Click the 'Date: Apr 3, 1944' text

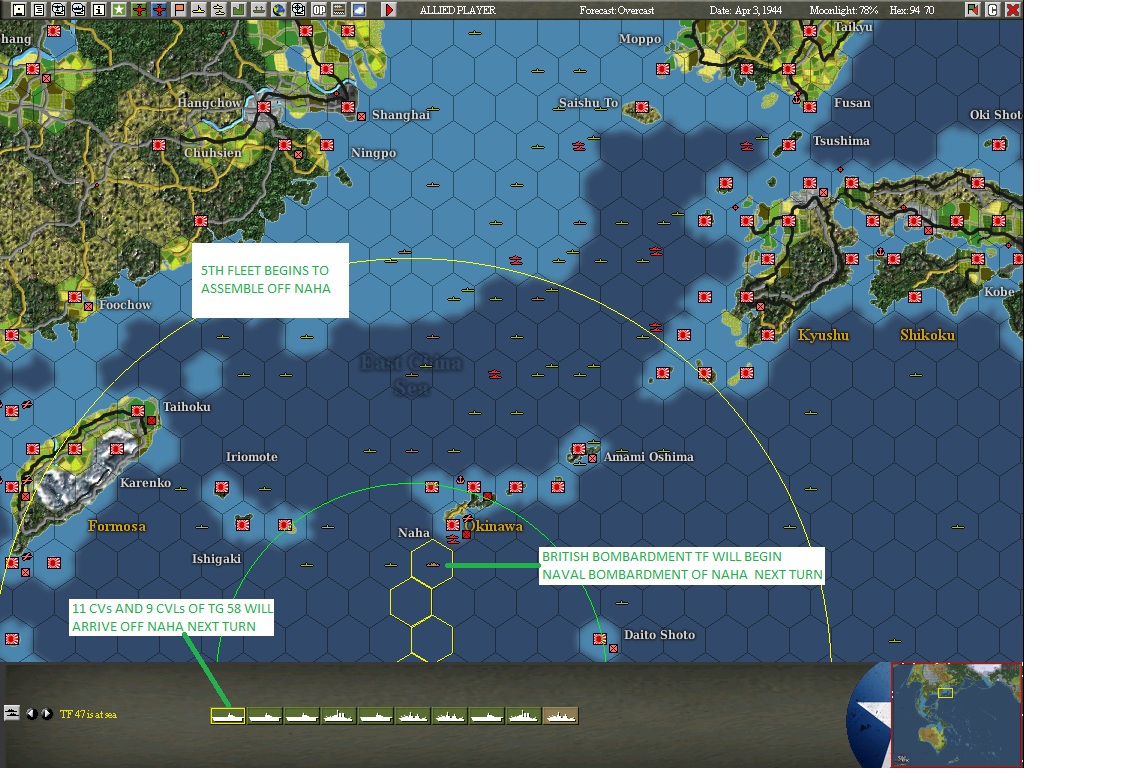[745, 10]
